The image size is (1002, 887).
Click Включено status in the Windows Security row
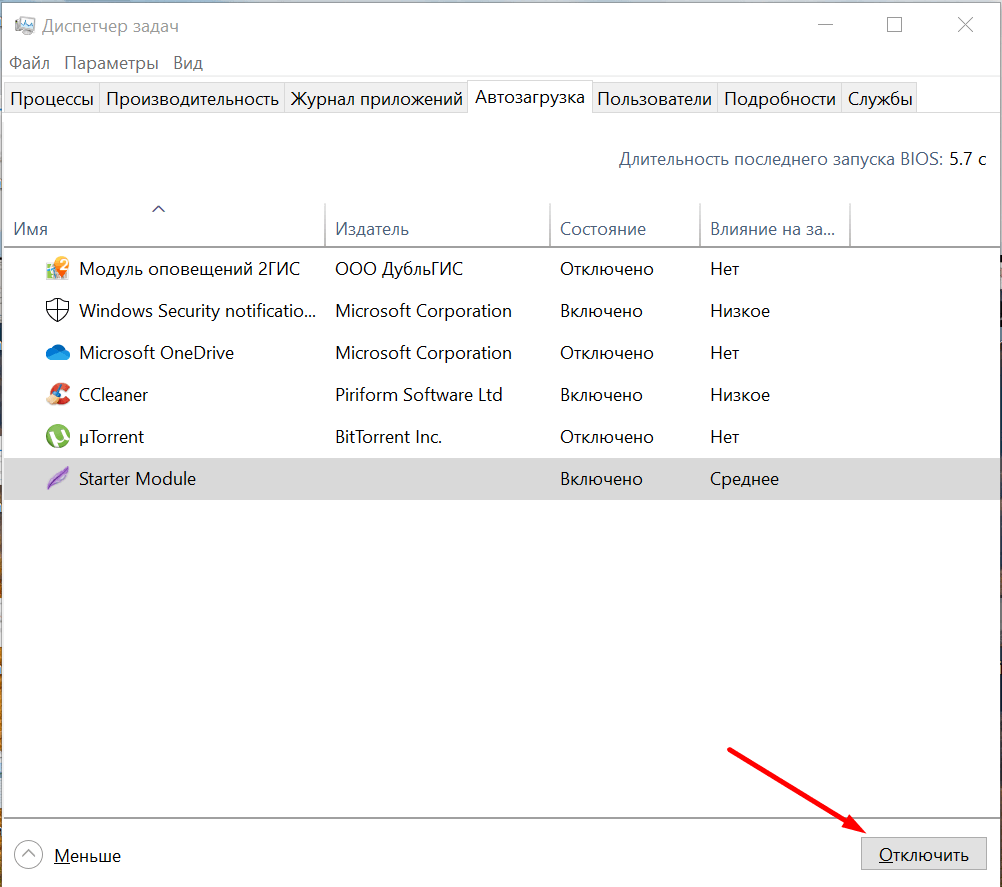[601, 311]
